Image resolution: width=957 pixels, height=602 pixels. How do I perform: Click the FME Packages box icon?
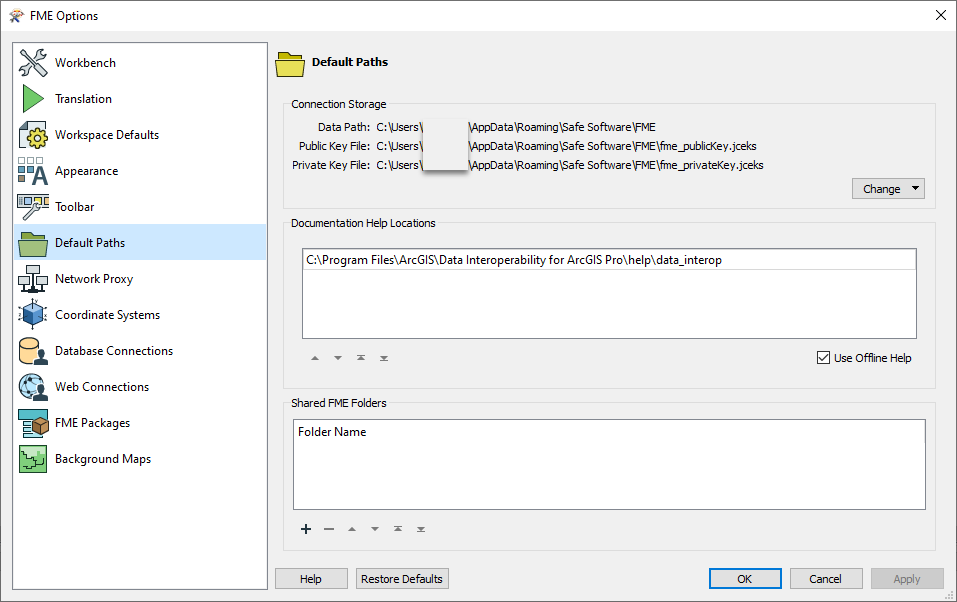coord(33,423)
